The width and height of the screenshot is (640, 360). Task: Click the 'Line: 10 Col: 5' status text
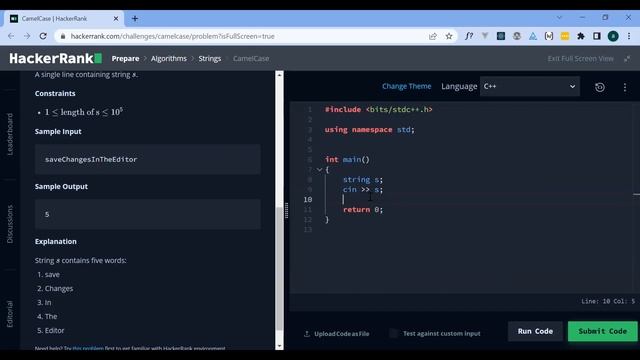608,301
